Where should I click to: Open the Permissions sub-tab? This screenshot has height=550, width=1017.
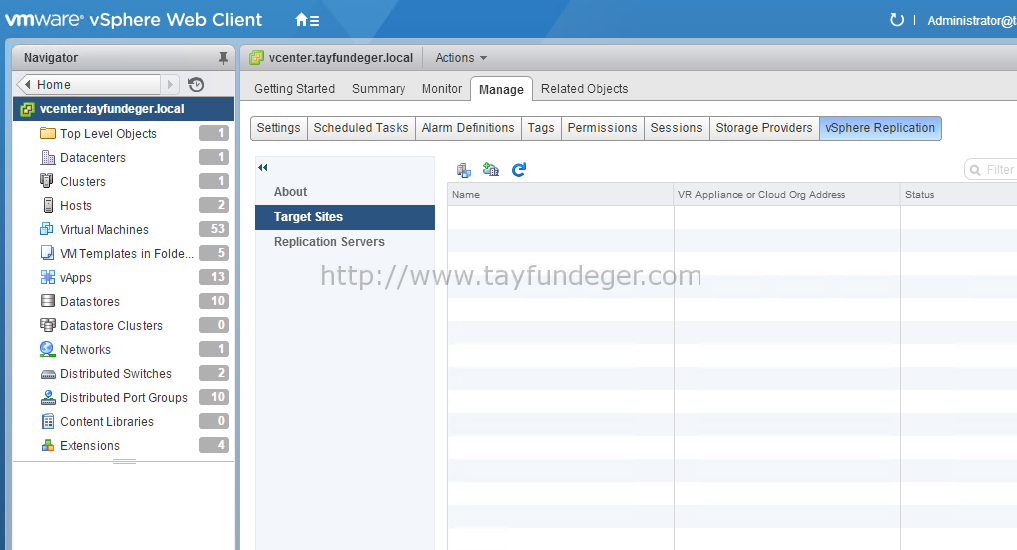[x=603, y=128]
